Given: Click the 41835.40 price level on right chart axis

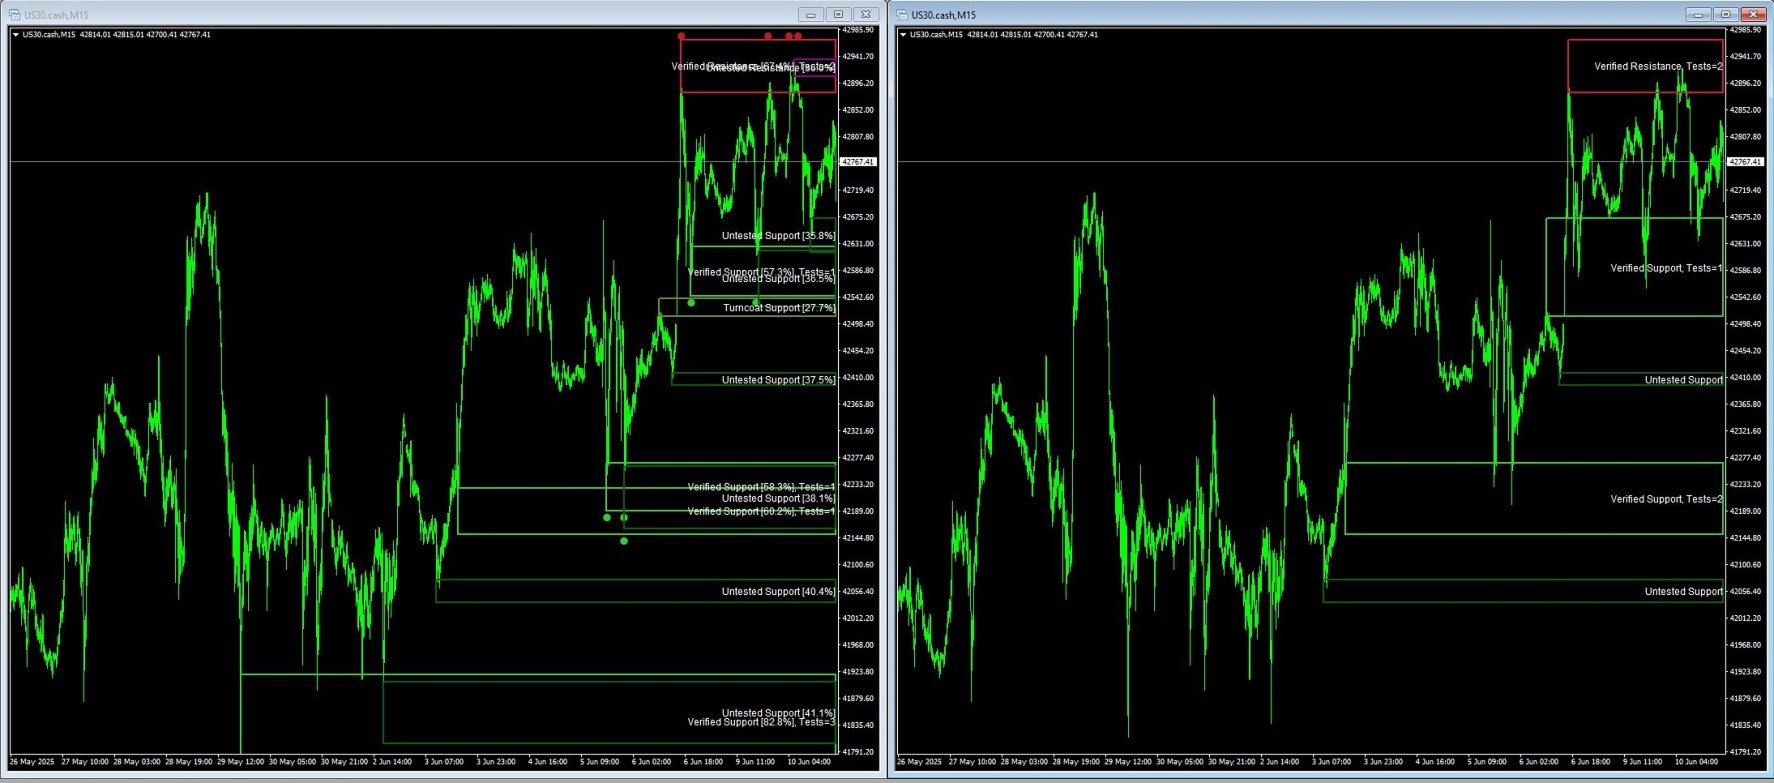Looking at the screenshot, I should [1746, 725].
